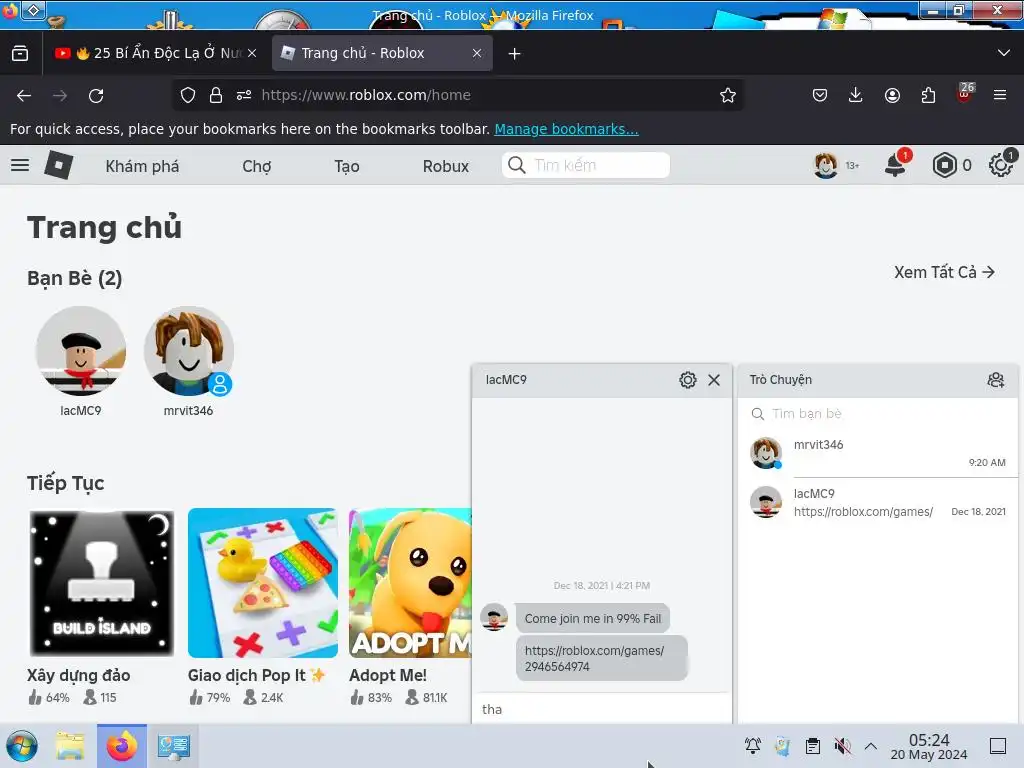Close the lacMC9 chat window
The image size is (1024, 768).
pyautogui.click(x=714, y=380)
